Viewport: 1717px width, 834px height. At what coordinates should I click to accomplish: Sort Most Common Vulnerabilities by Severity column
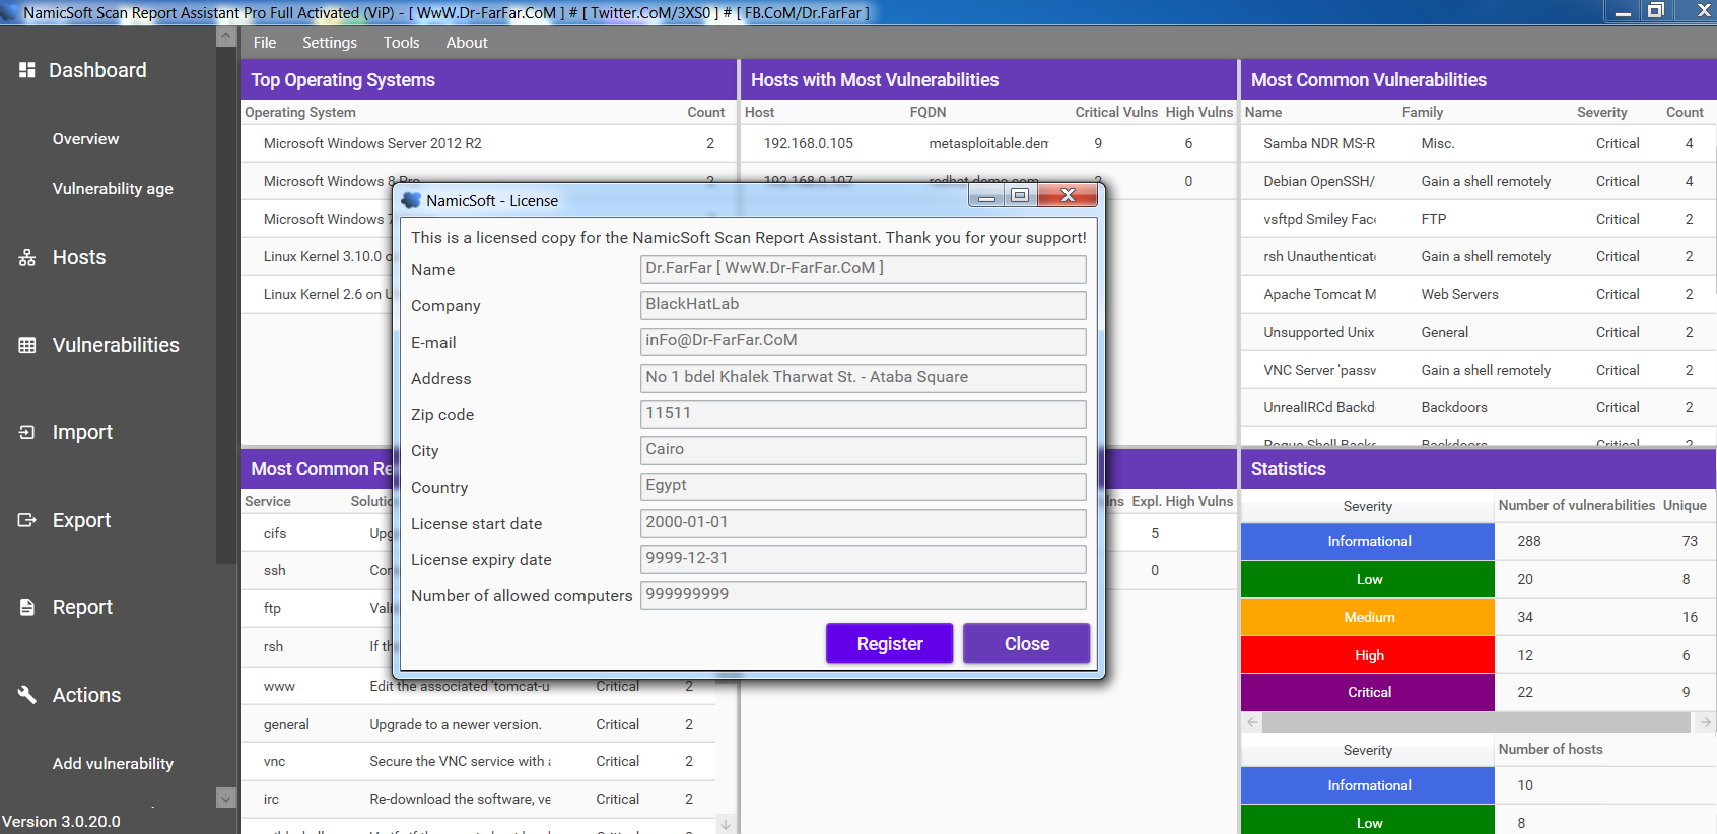tap(1601, 113)
